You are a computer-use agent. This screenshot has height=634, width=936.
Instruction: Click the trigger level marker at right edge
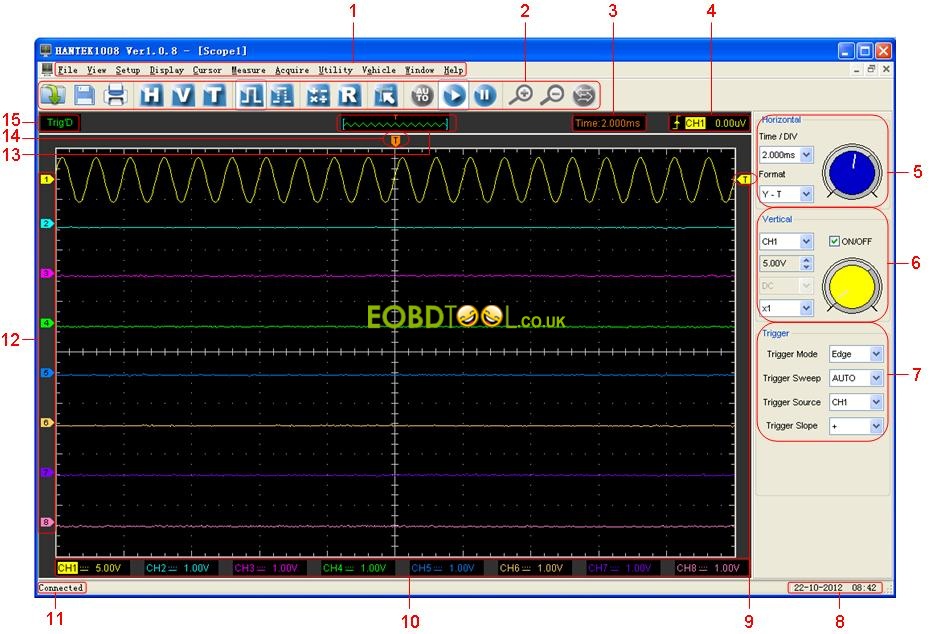744,179
